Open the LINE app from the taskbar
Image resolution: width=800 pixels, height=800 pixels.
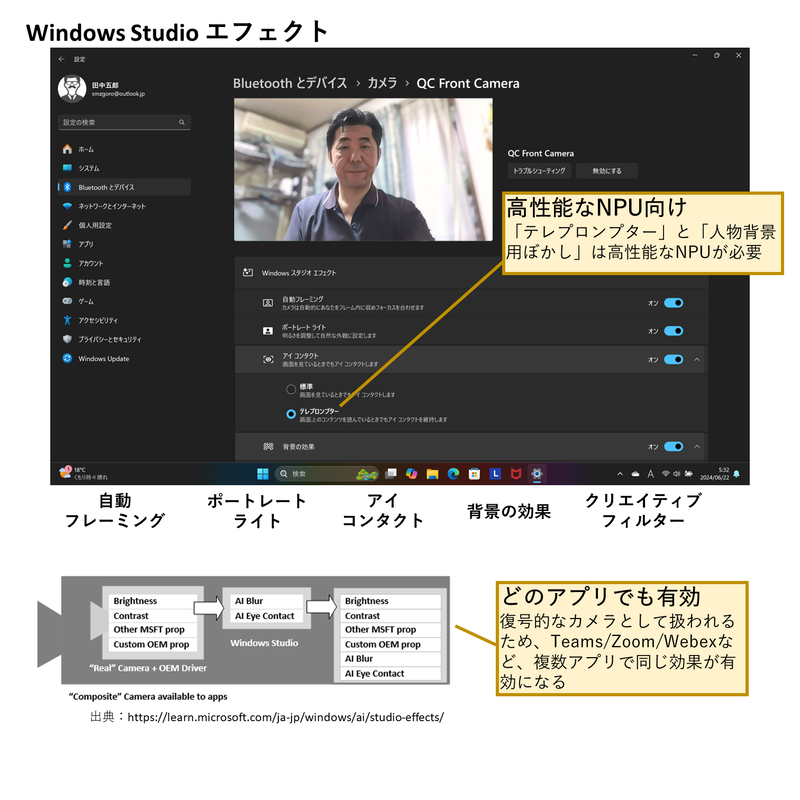[494, 473]
